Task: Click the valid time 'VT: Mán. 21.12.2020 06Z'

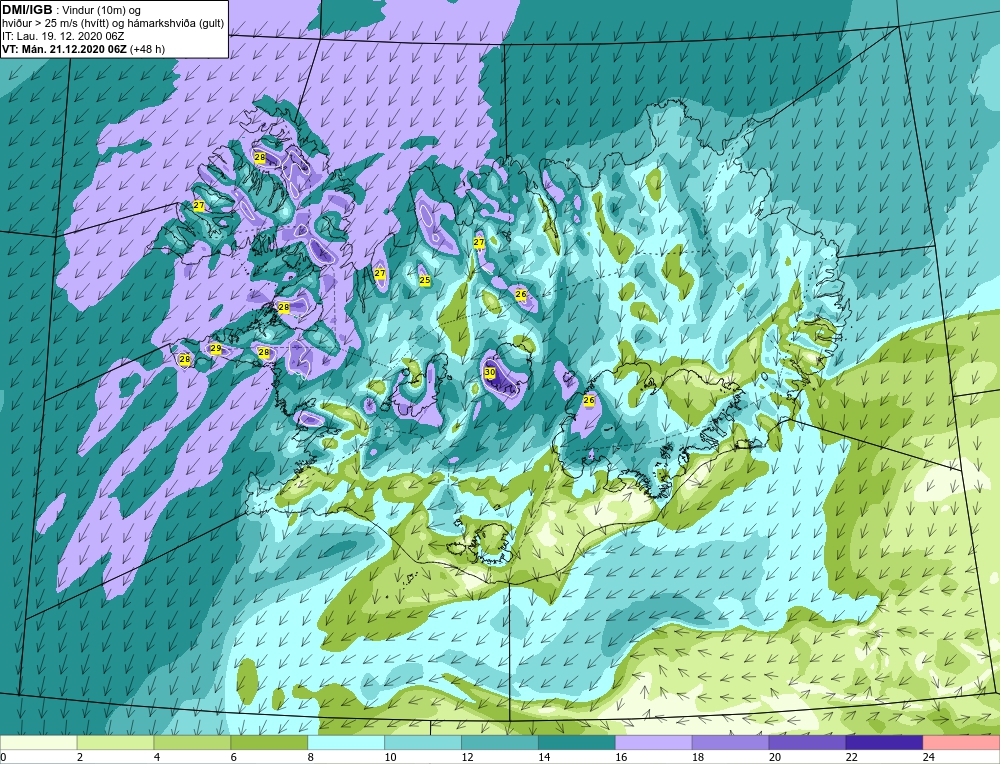Action: (64, 49)
